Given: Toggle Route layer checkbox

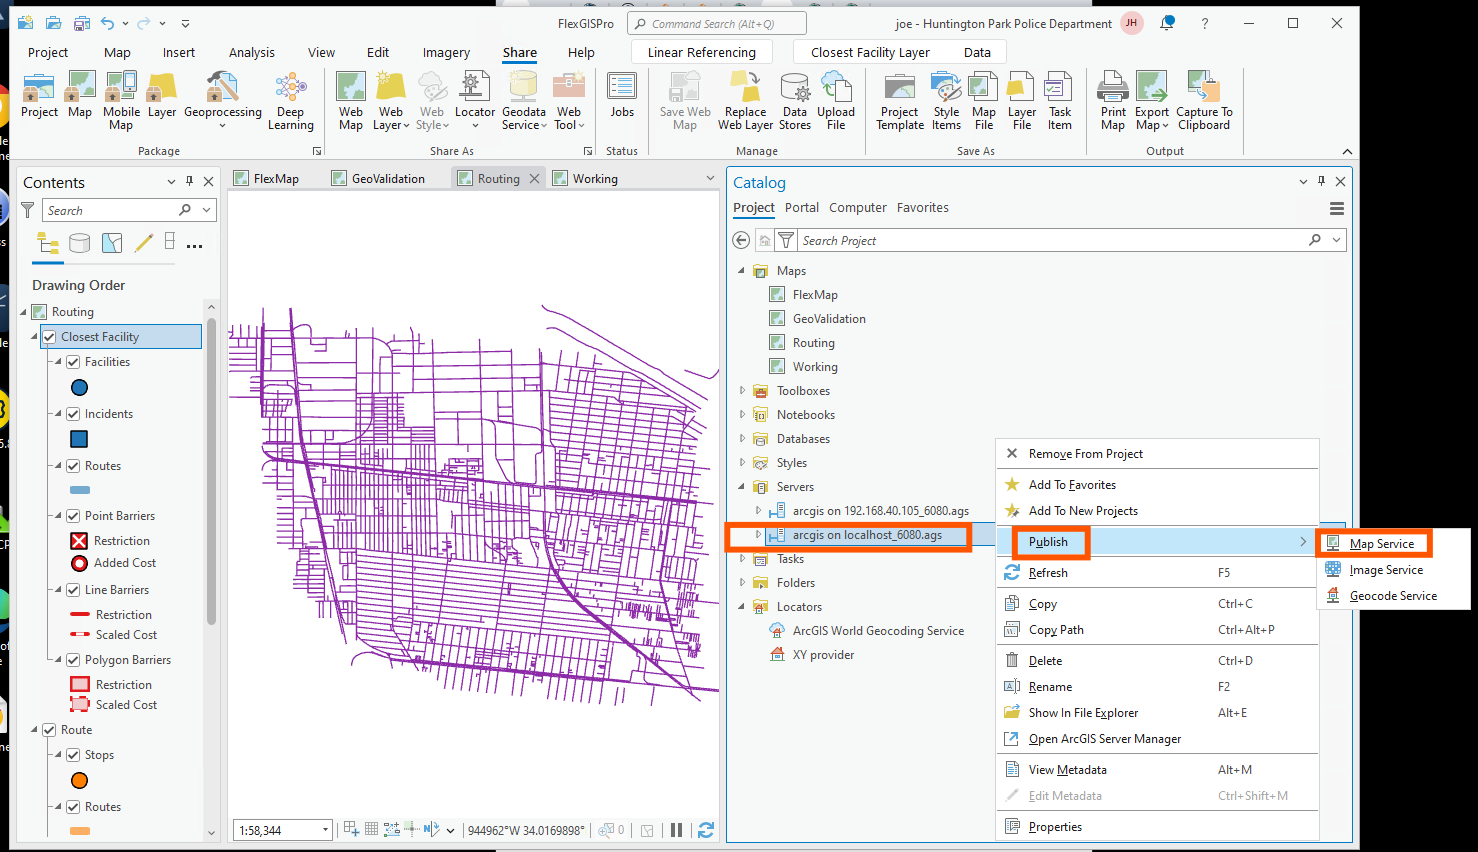Looking at the screenshot, I should [x=49, y=730].
